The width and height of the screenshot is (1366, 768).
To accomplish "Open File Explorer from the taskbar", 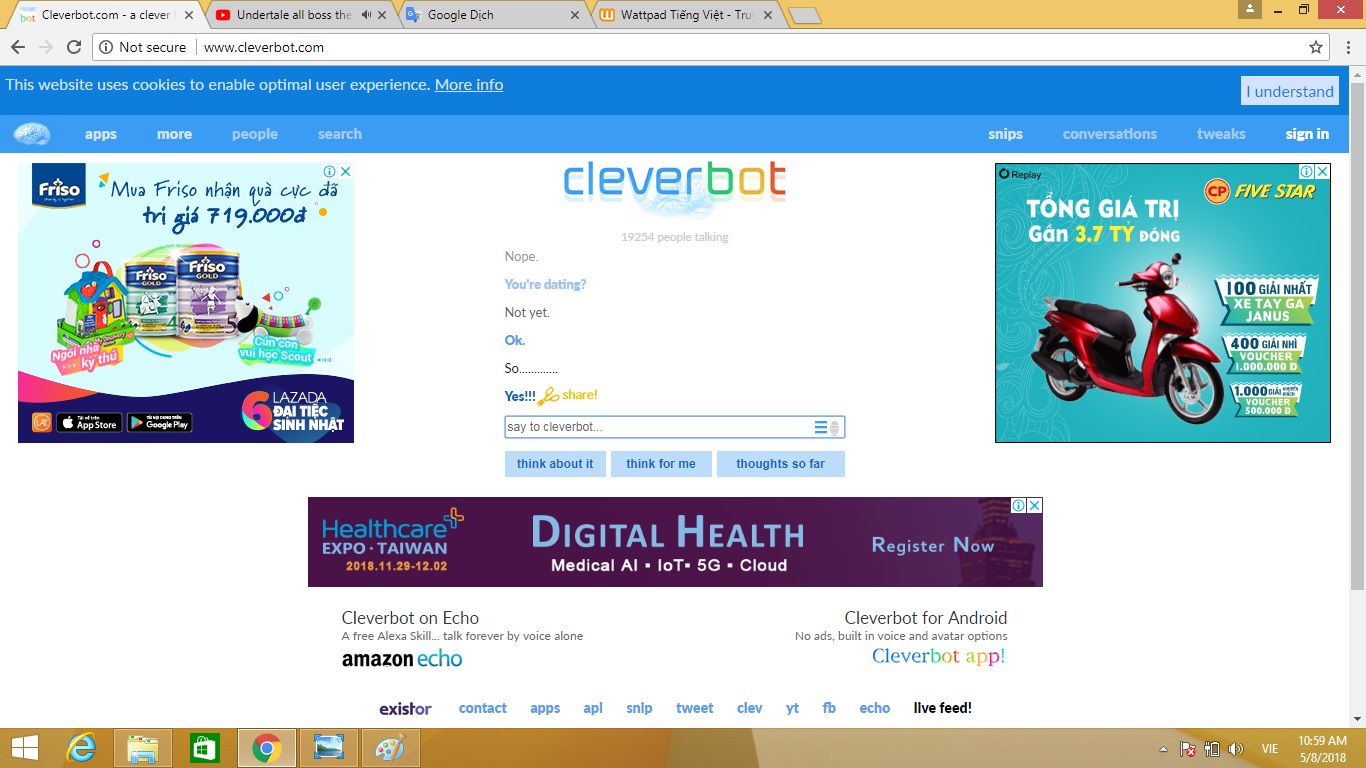I will [x=143, y=748].
